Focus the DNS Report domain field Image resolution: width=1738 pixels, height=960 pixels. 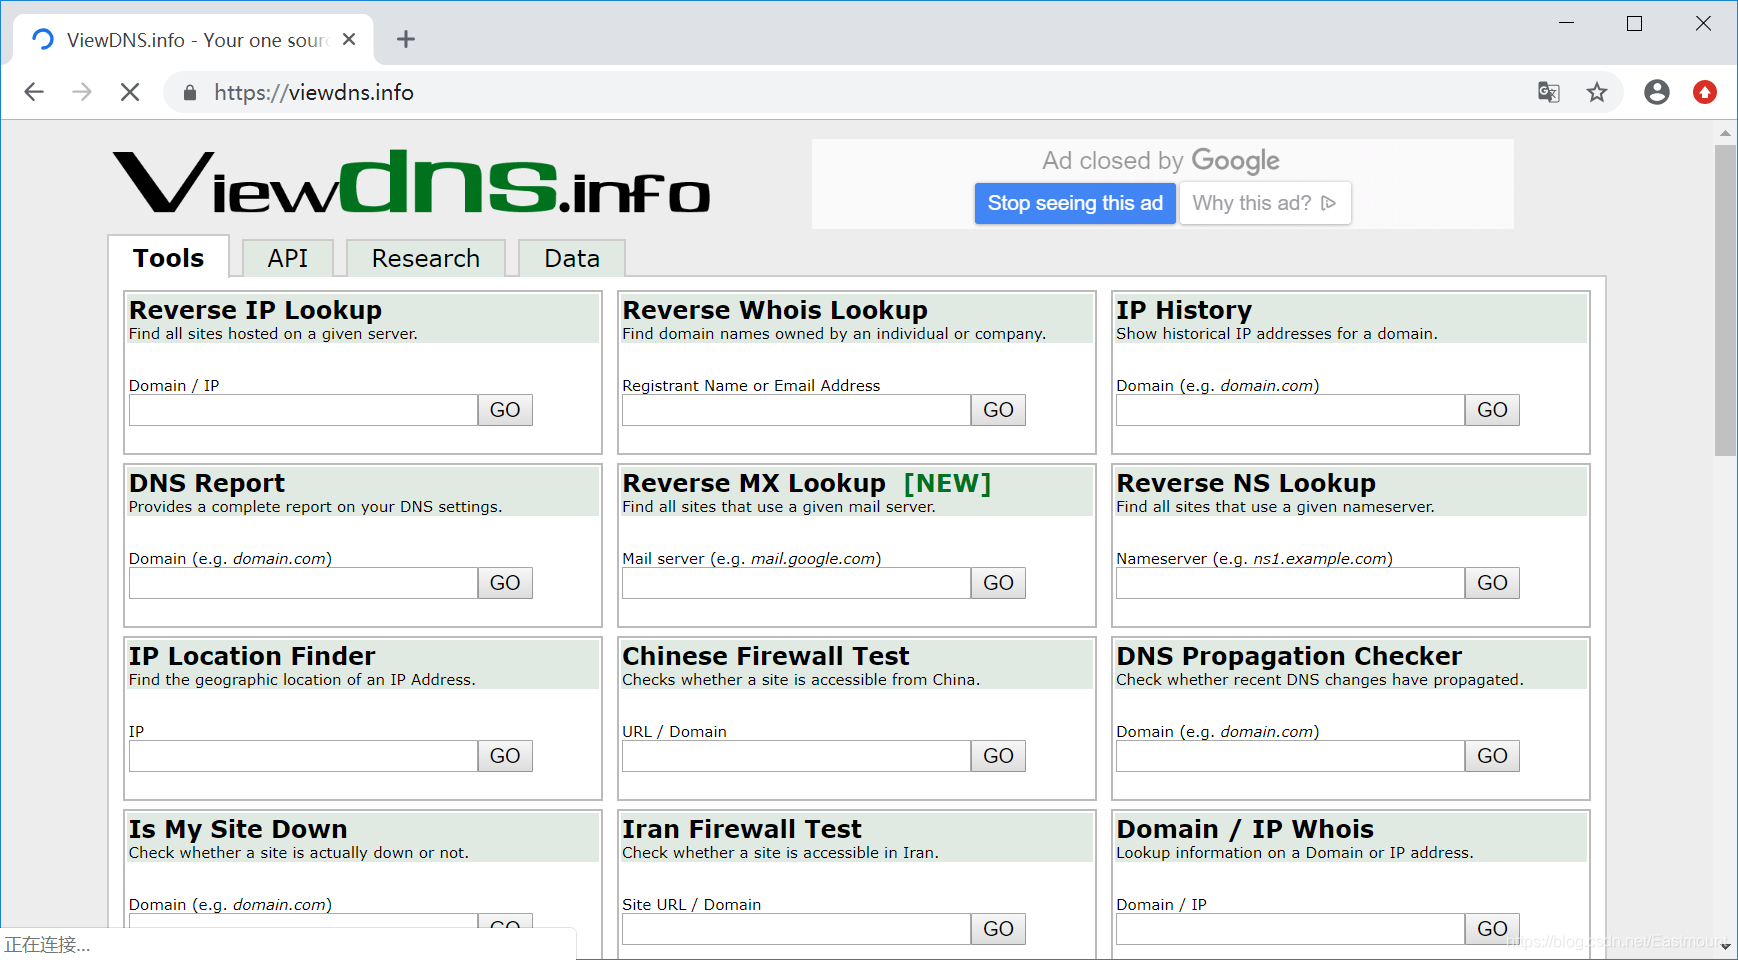click(x=303, y=583)
